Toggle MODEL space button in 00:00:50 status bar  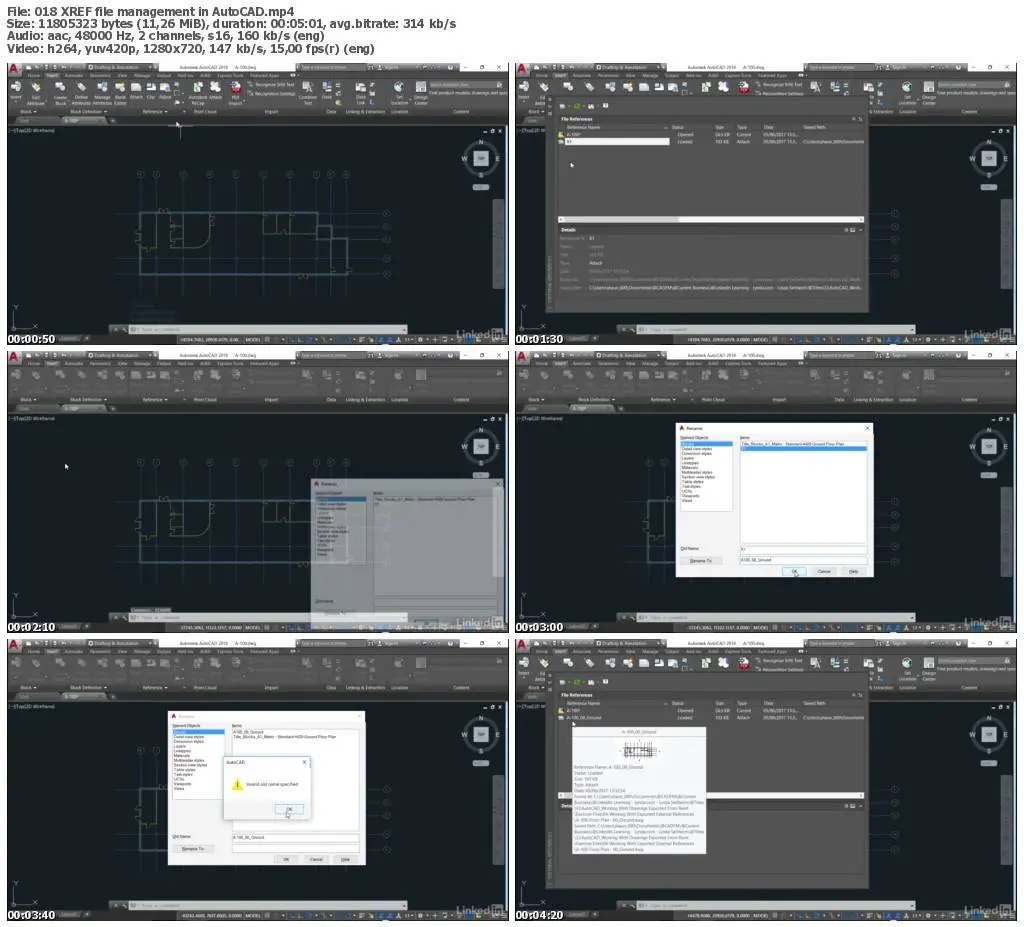coord(253,340)
